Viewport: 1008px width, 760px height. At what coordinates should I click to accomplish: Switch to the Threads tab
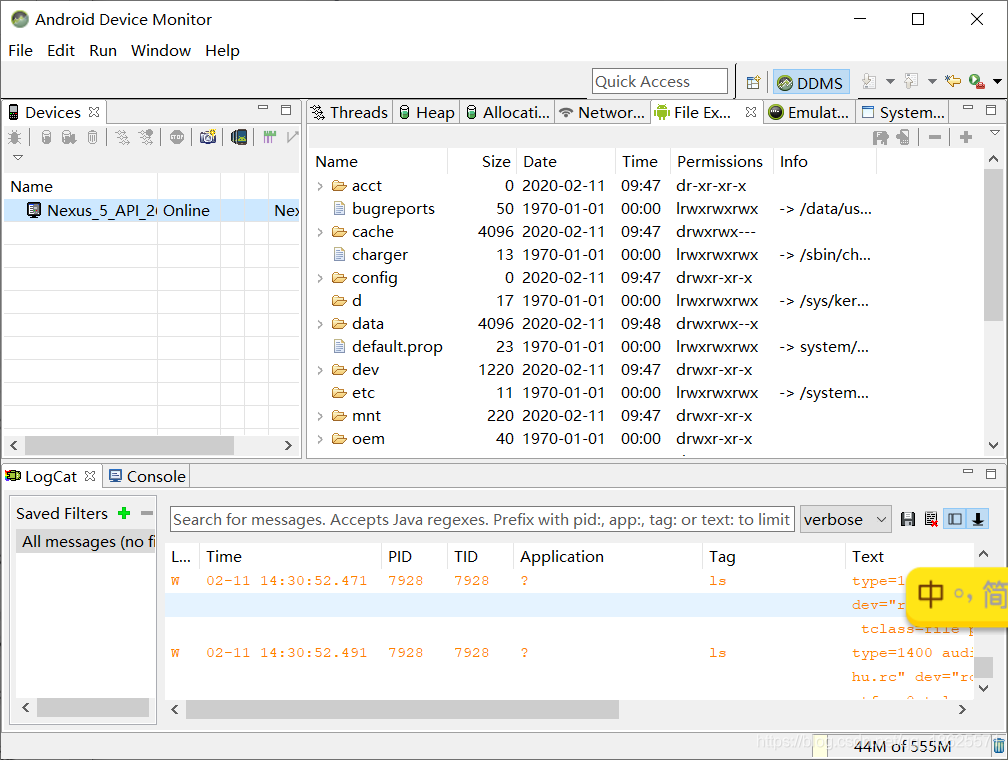click(x=349, y=113)
